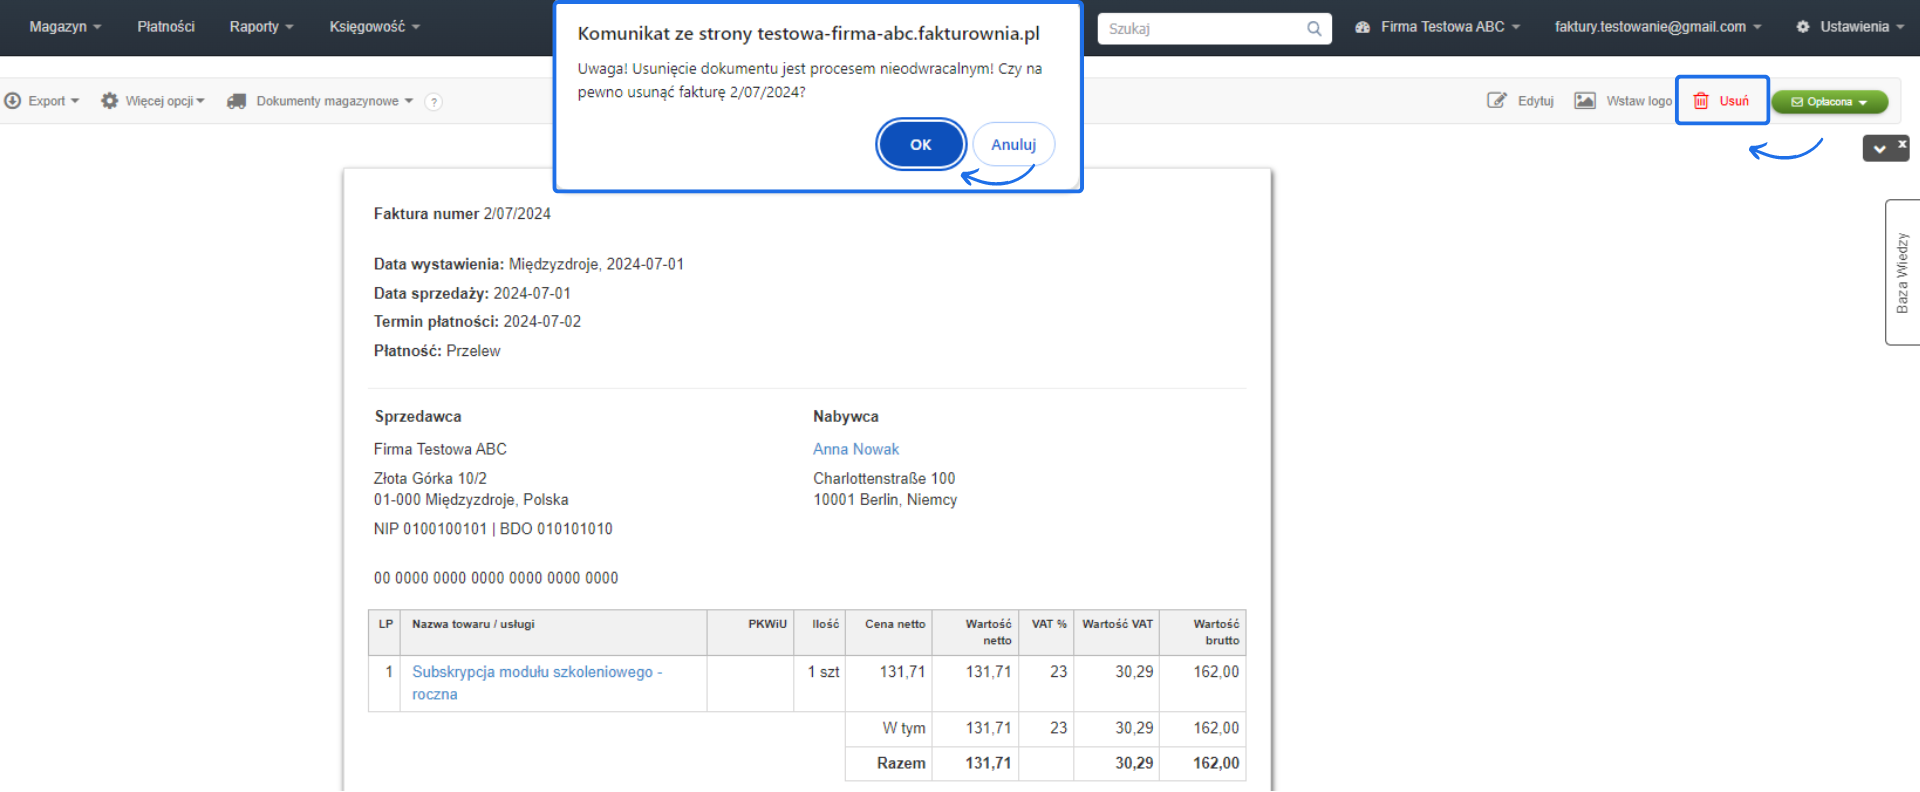Expand the Księgowość menu
1920x792 pixels.
coord(375,27)
